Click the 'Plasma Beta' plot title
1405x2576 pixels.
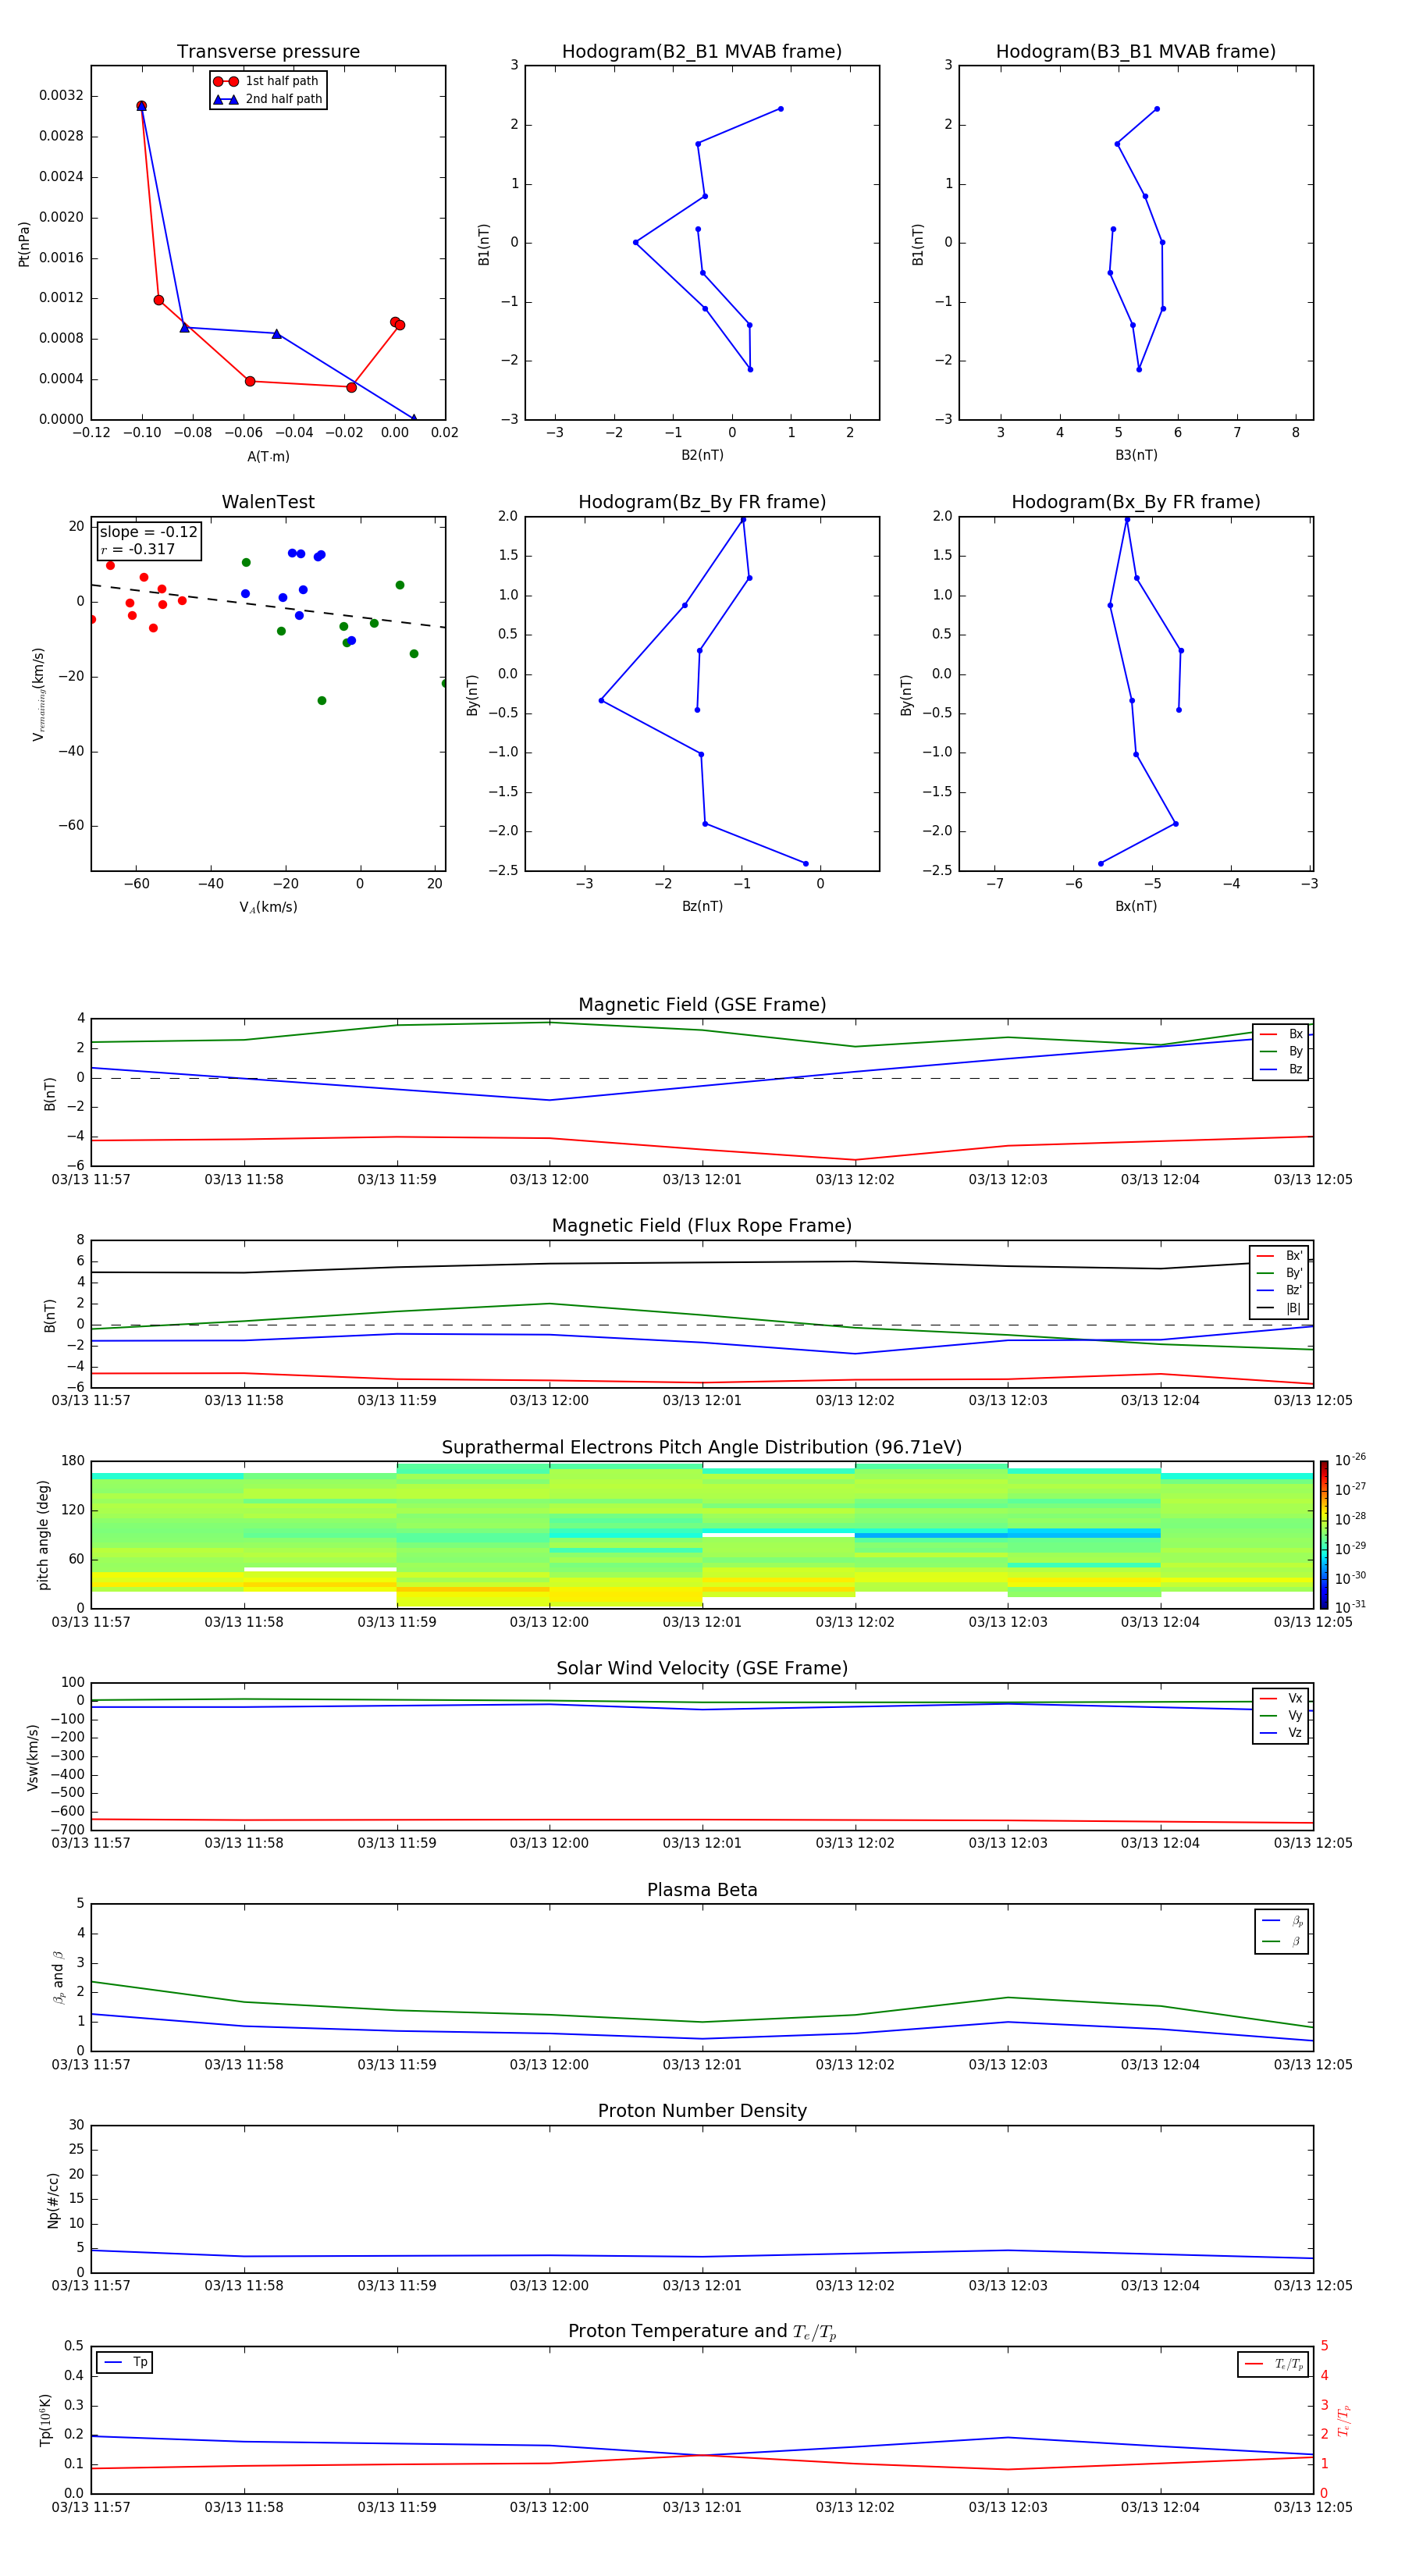coord(702,1890)
